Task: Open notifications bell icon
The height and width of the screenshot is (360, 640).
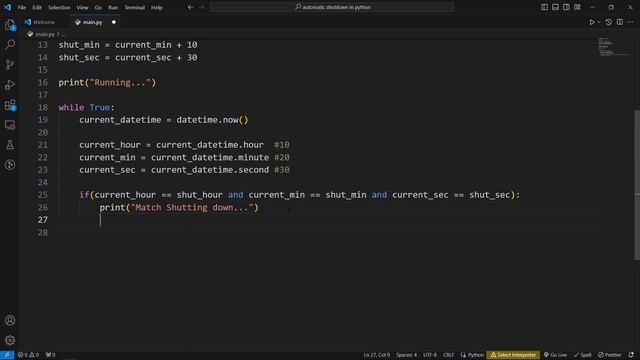Action: click(631, 355)
